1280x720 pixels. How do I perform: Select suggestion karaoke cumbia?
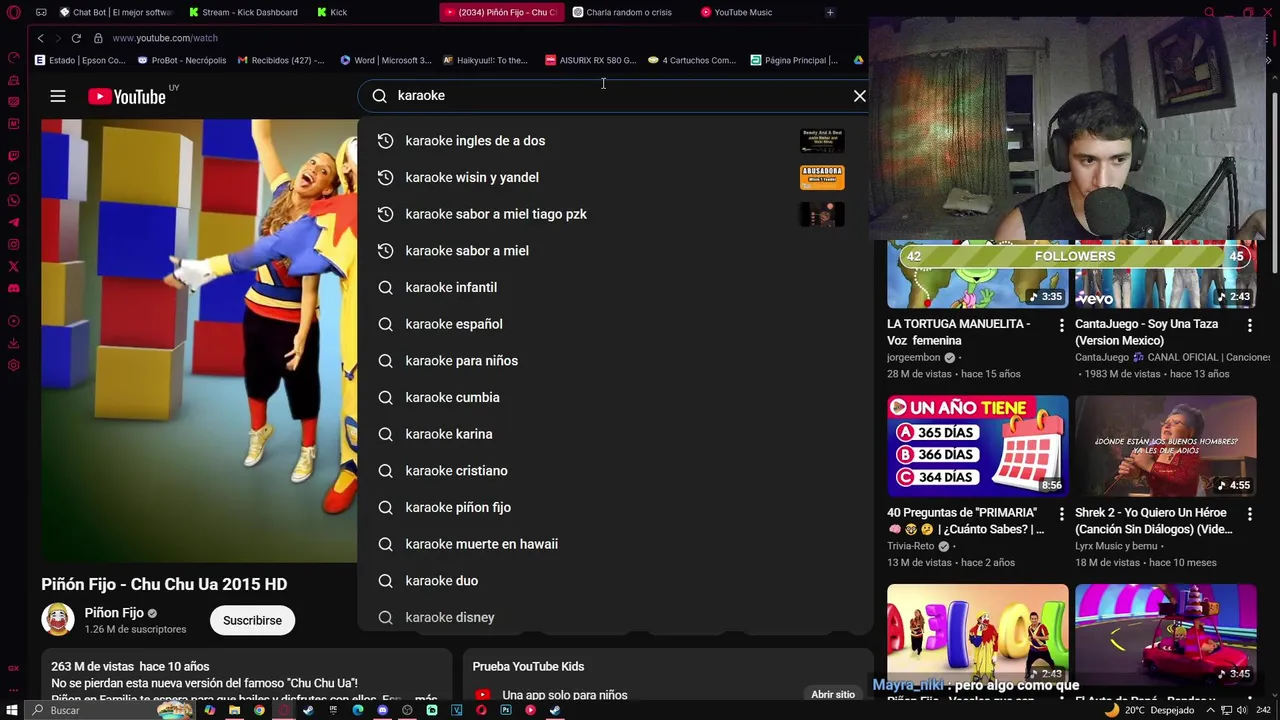613,397
